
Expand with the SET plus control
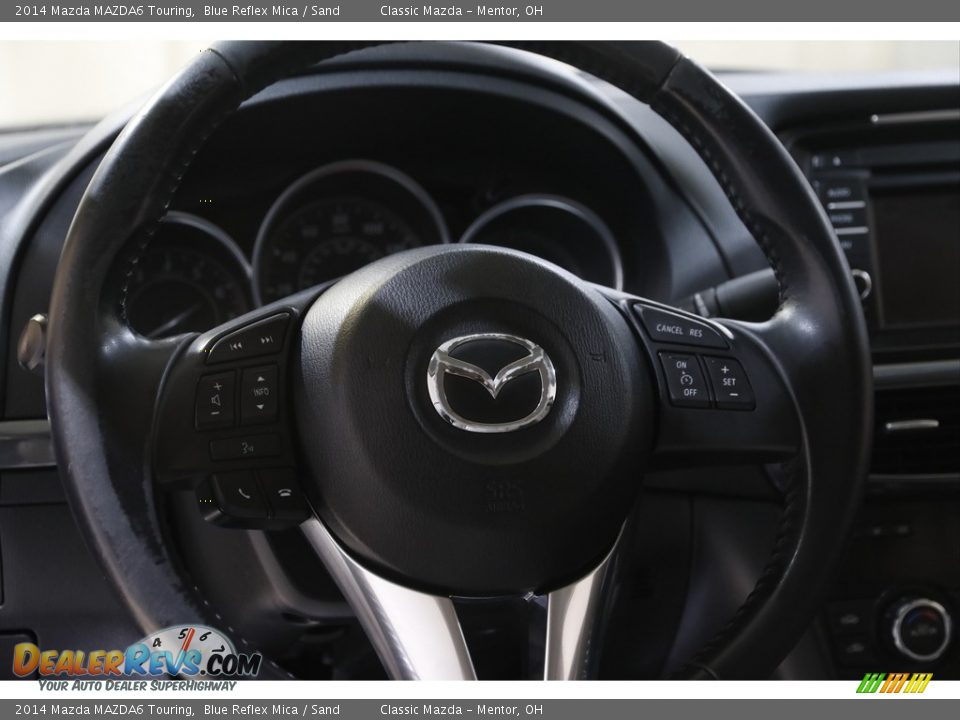point(726,369)
